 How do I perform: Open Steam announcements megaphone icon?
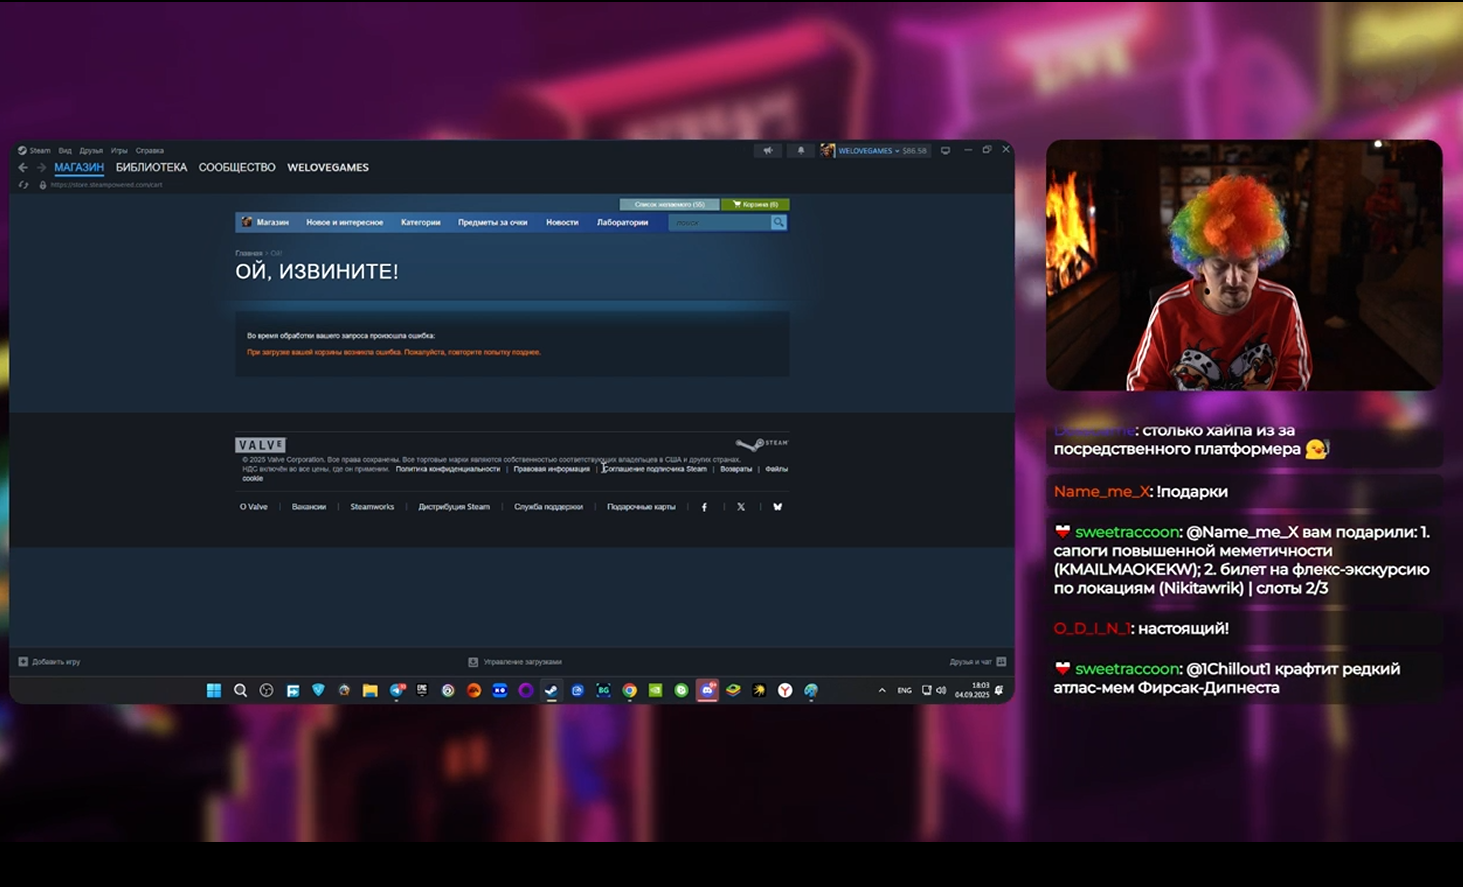pyautogui.click(x=768, y=151)
